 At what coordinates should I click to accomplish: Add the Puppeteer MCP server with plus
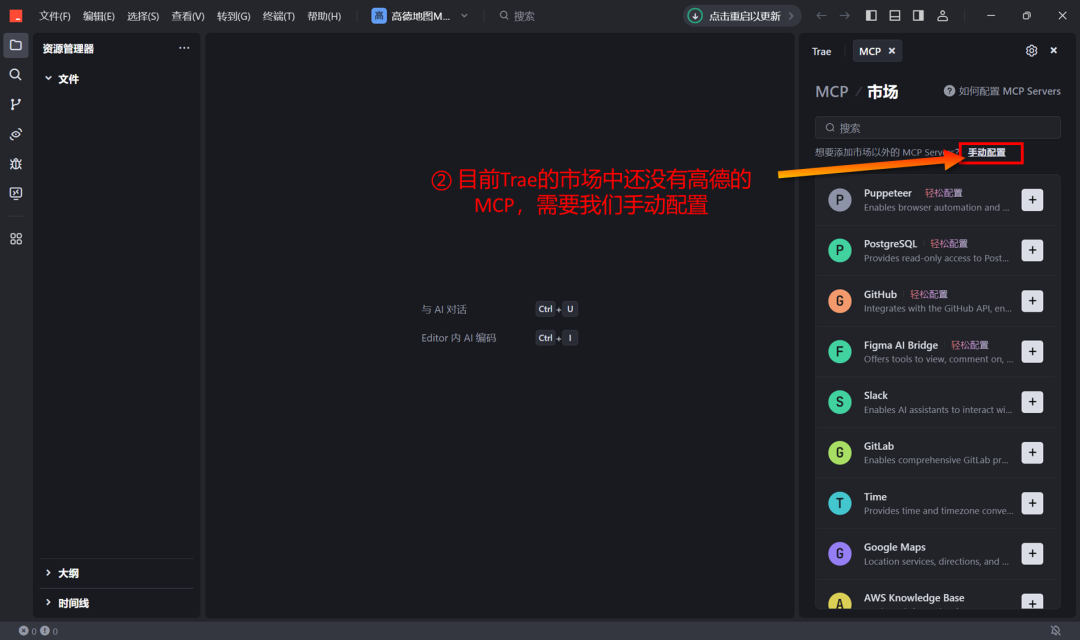point(1032,200)
